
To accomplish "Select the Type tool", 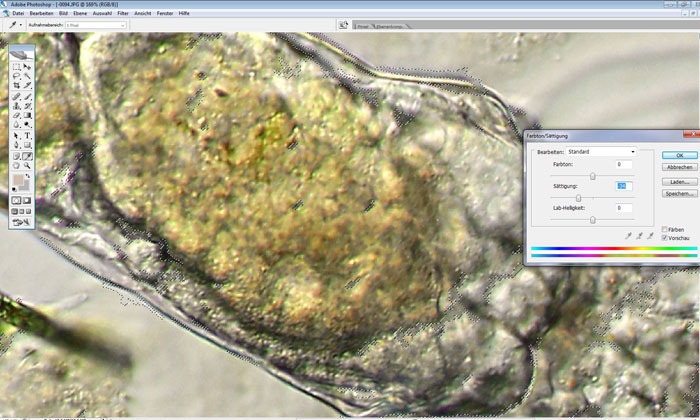I will click(28, 136).
